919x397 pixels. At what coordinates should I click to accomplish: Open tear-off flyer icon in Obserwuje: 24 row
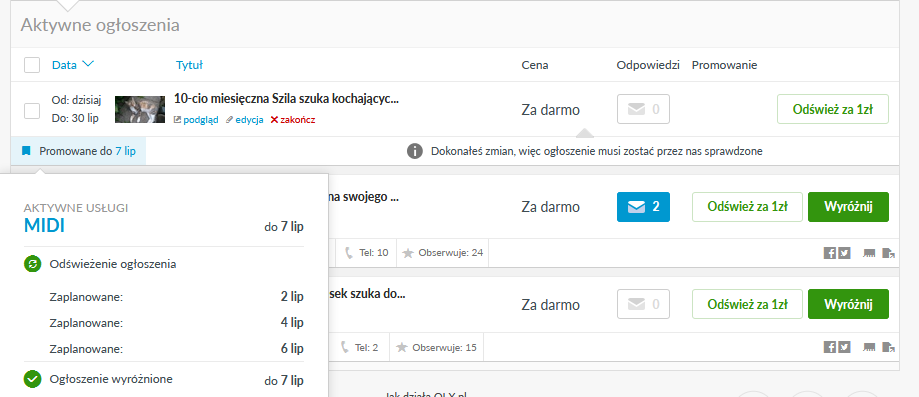(869, 253)
